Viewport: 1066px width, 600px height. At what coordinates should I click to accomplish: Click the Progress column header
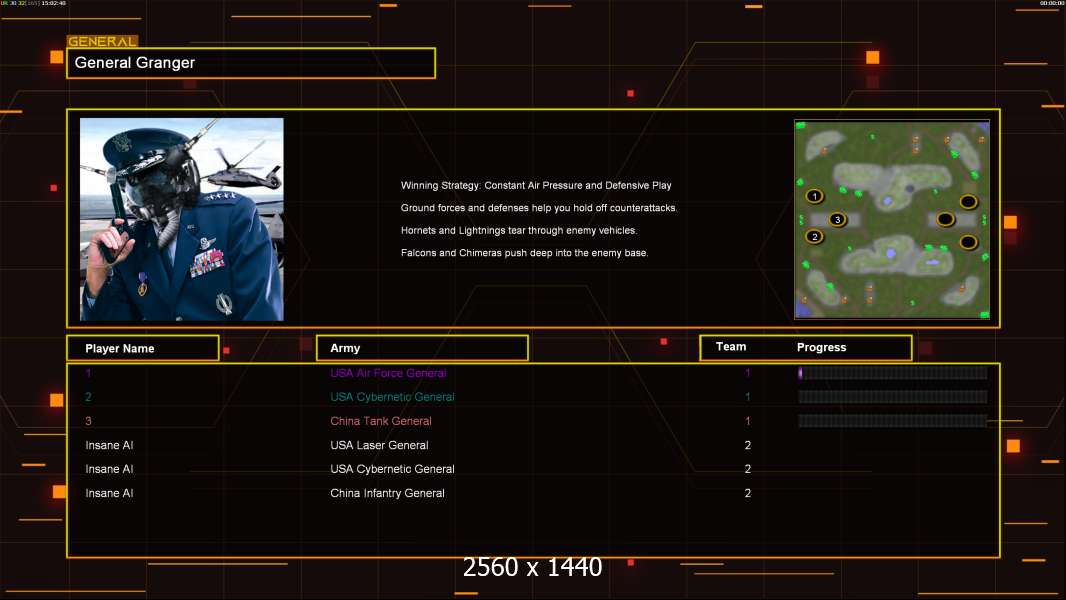821,347
